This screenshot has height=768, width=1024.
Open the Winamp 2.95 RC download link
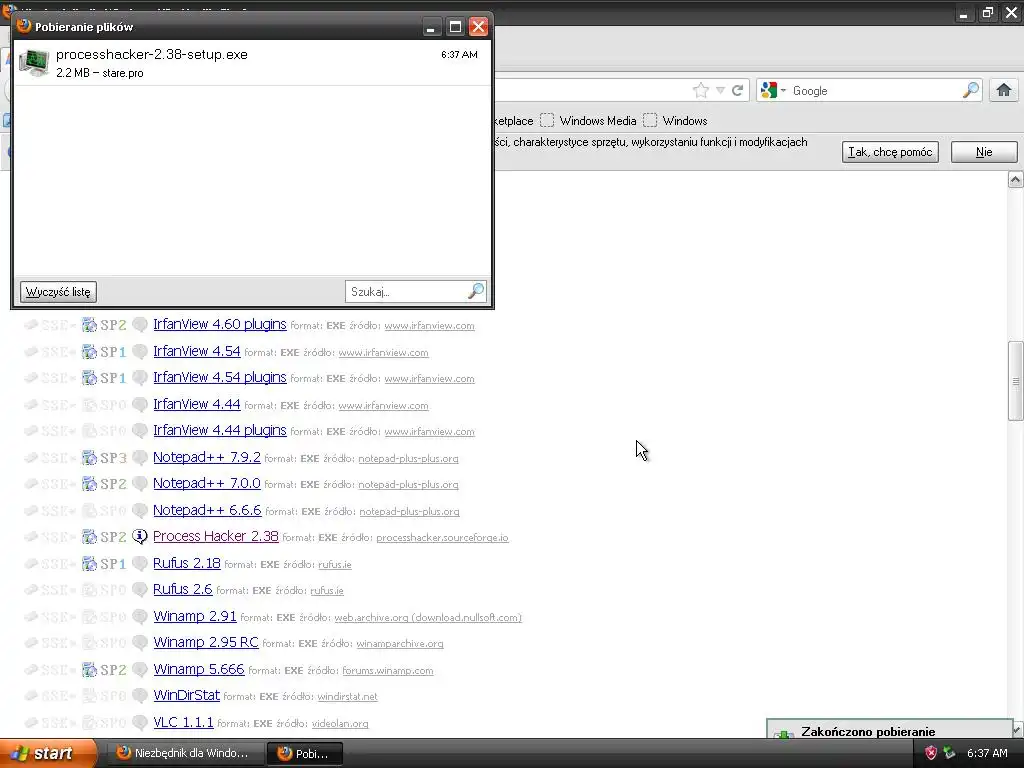(206, 642)
